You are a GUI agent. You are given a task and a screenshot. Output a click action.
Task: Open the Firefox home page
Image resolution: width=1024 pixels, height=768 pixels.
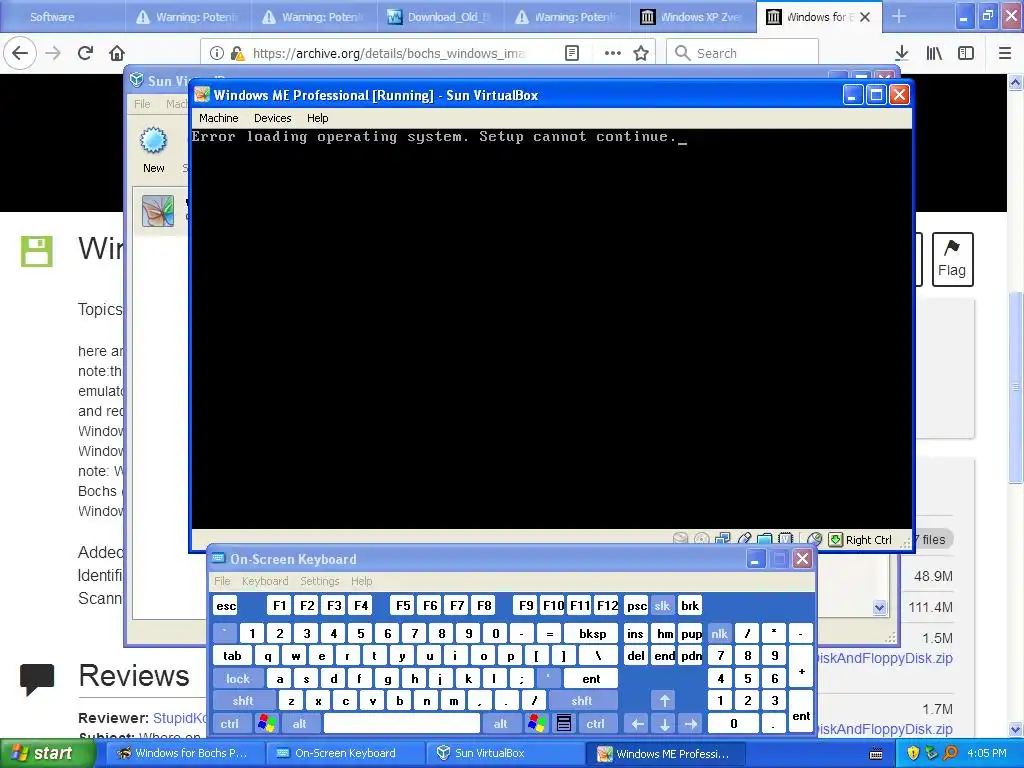(117, 53)
